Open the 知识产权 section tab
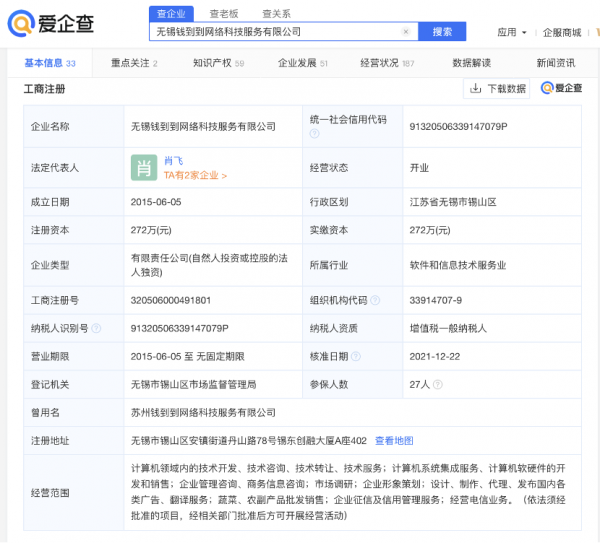 [218, 63]
